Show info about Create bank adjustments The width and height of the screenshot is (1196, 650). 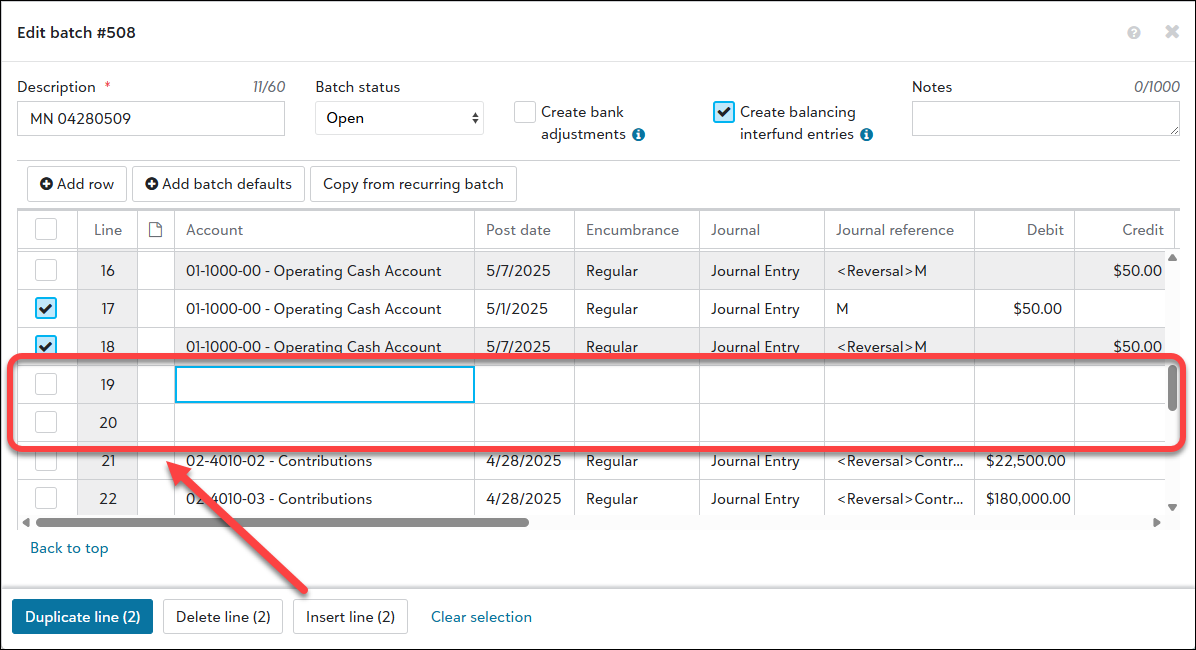tap(638, 134)
